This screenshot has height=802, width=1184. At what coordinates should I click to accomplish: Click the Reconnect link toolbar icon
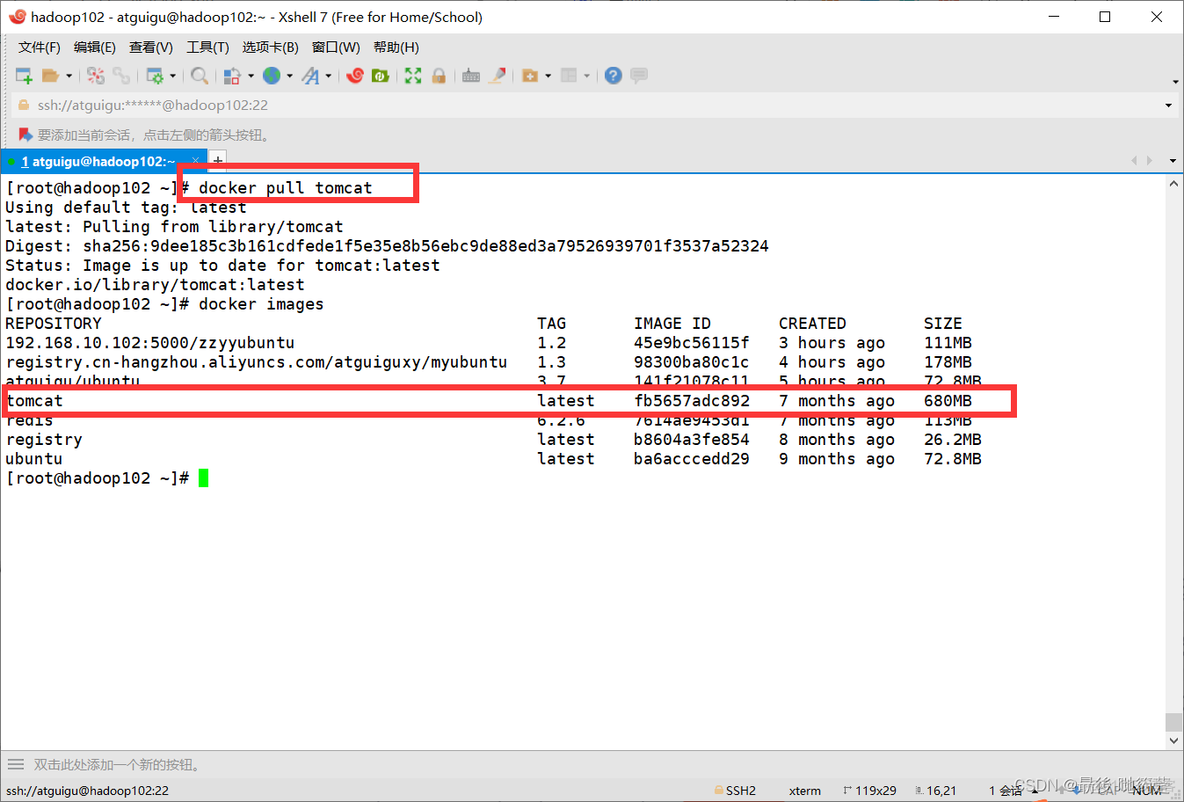click(121, 76)
